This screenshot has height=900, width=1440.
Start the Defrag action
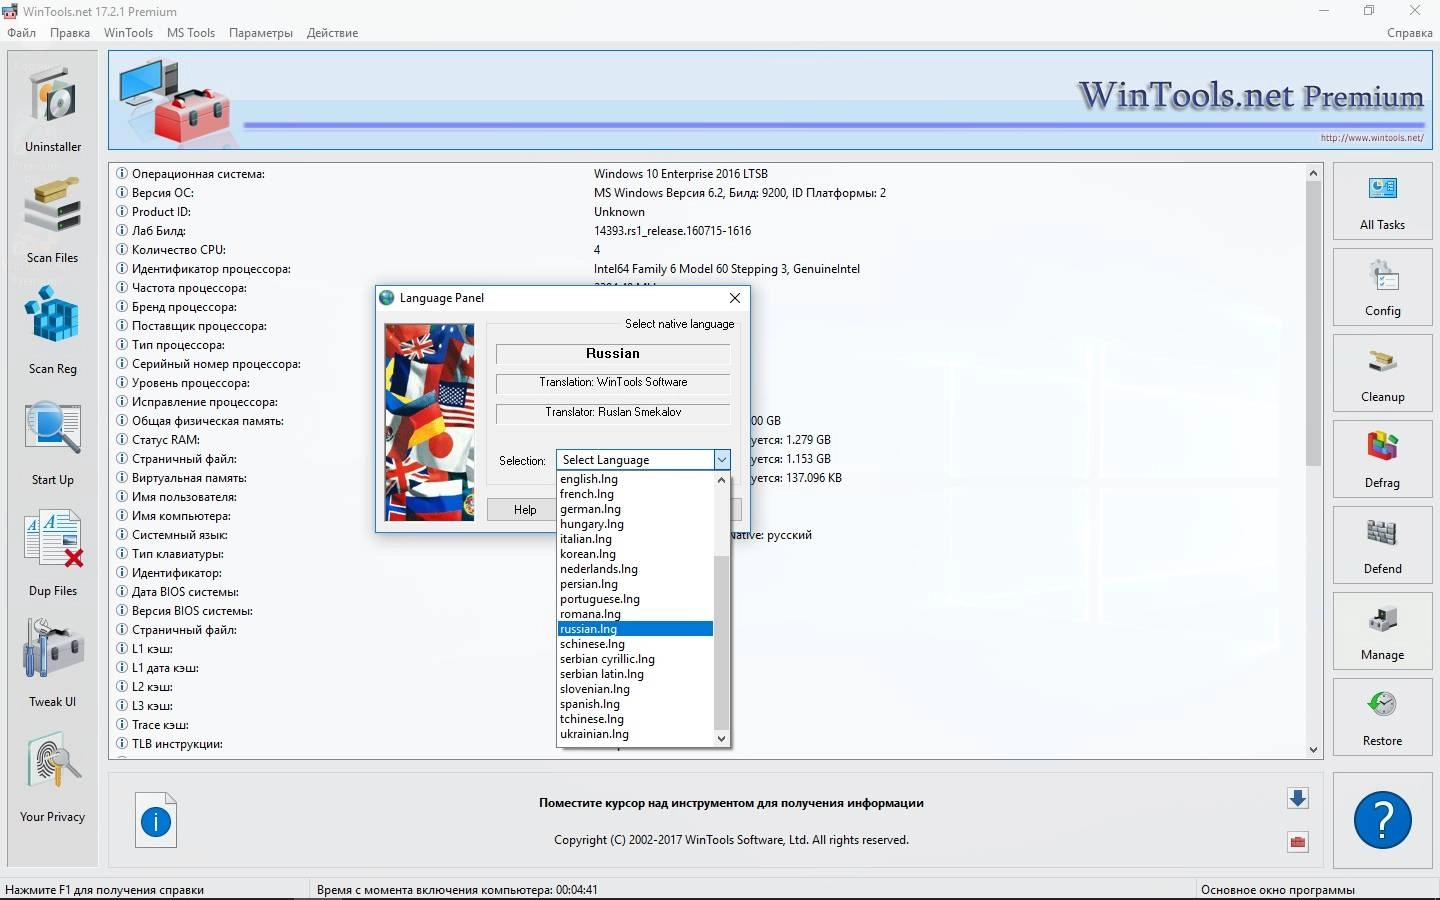pos(1382,460)
